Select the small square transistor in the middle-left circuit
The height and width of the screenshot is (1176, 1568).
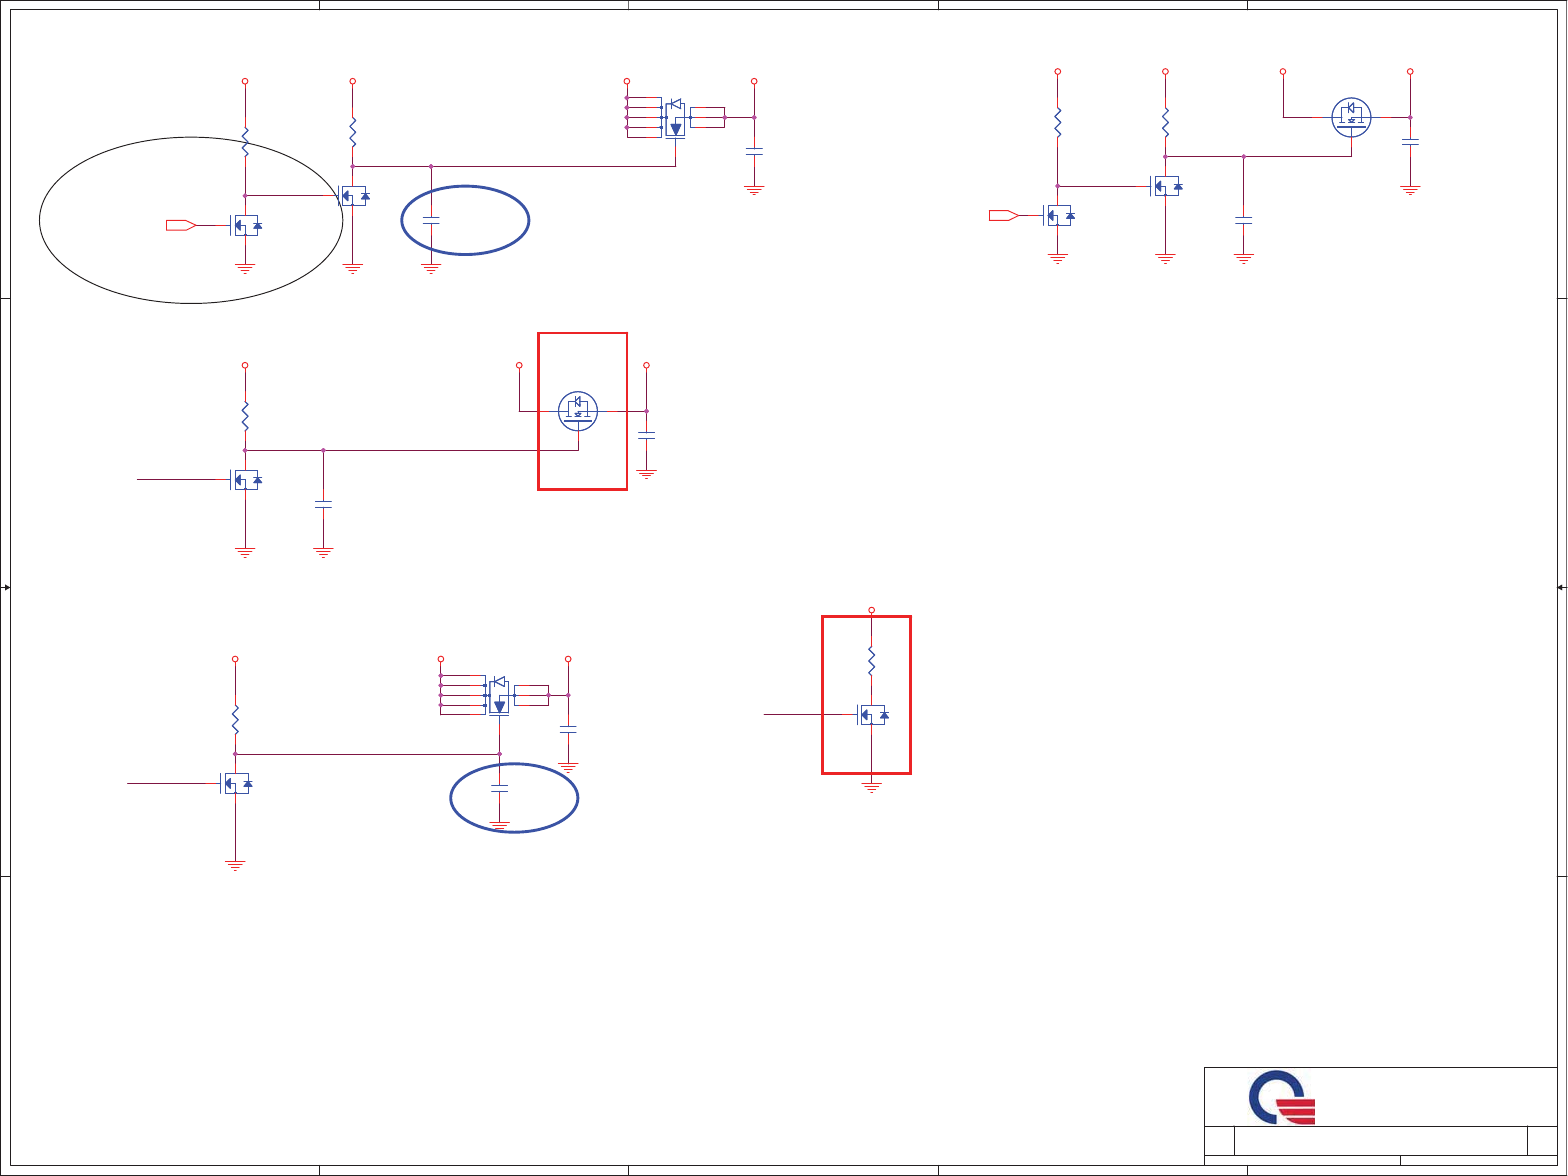(246, 480)
